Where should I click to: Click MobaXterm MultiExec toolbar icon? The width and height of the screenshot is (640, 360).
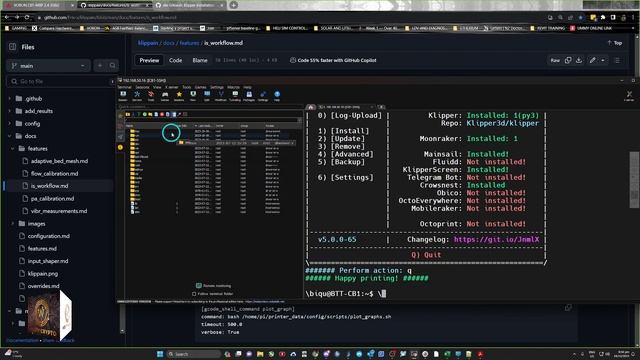220,96
